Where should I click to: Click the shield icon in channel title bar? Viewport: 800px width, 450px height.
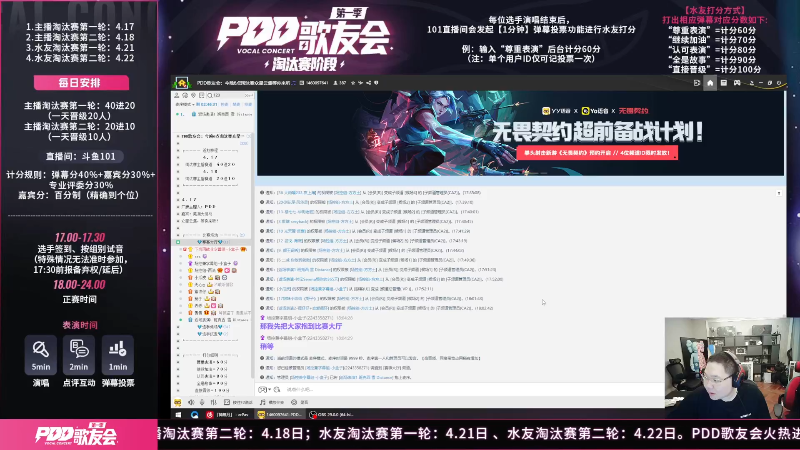tap(377, 83)
